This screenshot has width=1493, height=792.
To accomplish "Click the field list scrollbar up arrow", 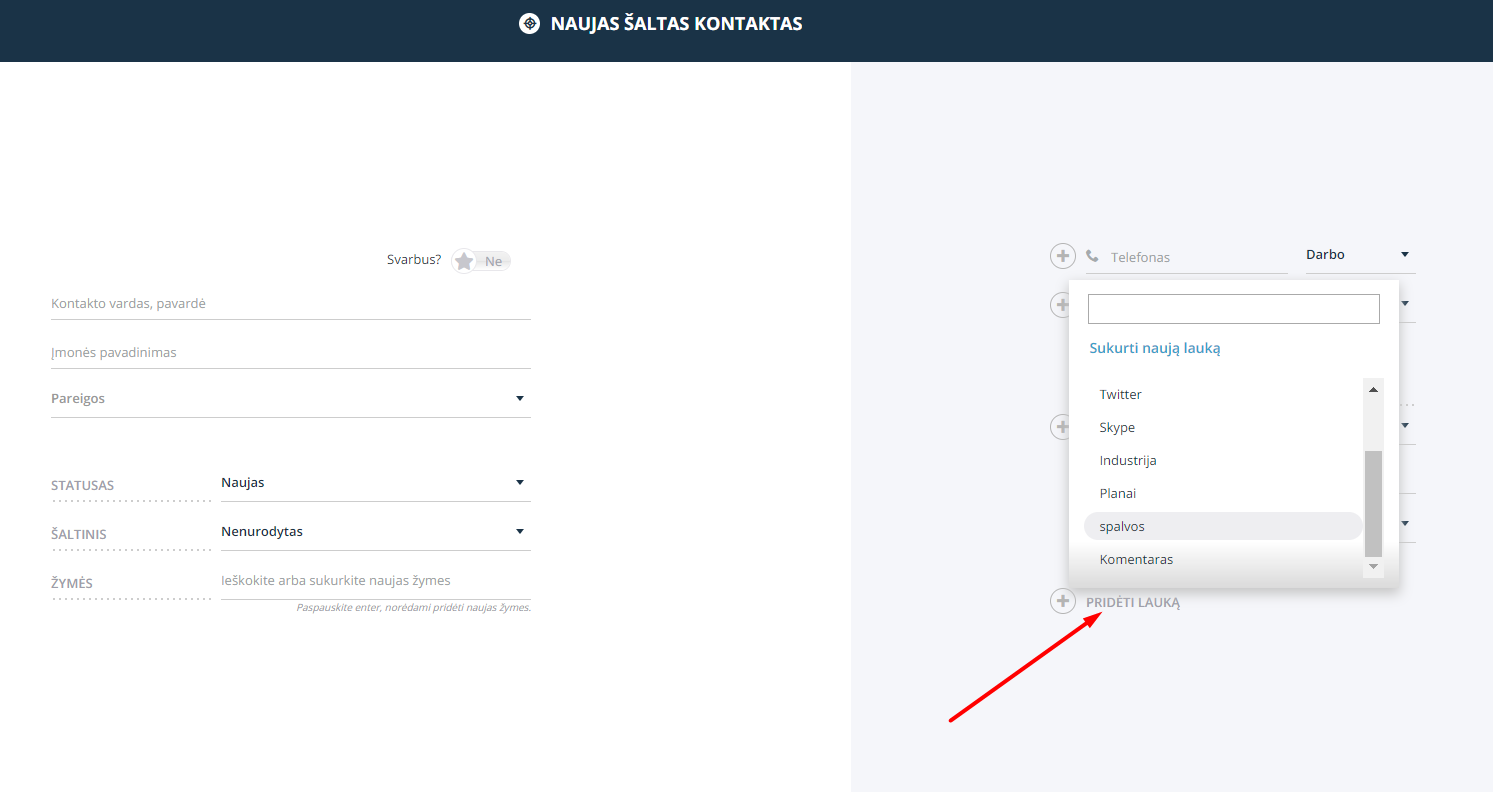I will click(1374, 389).
